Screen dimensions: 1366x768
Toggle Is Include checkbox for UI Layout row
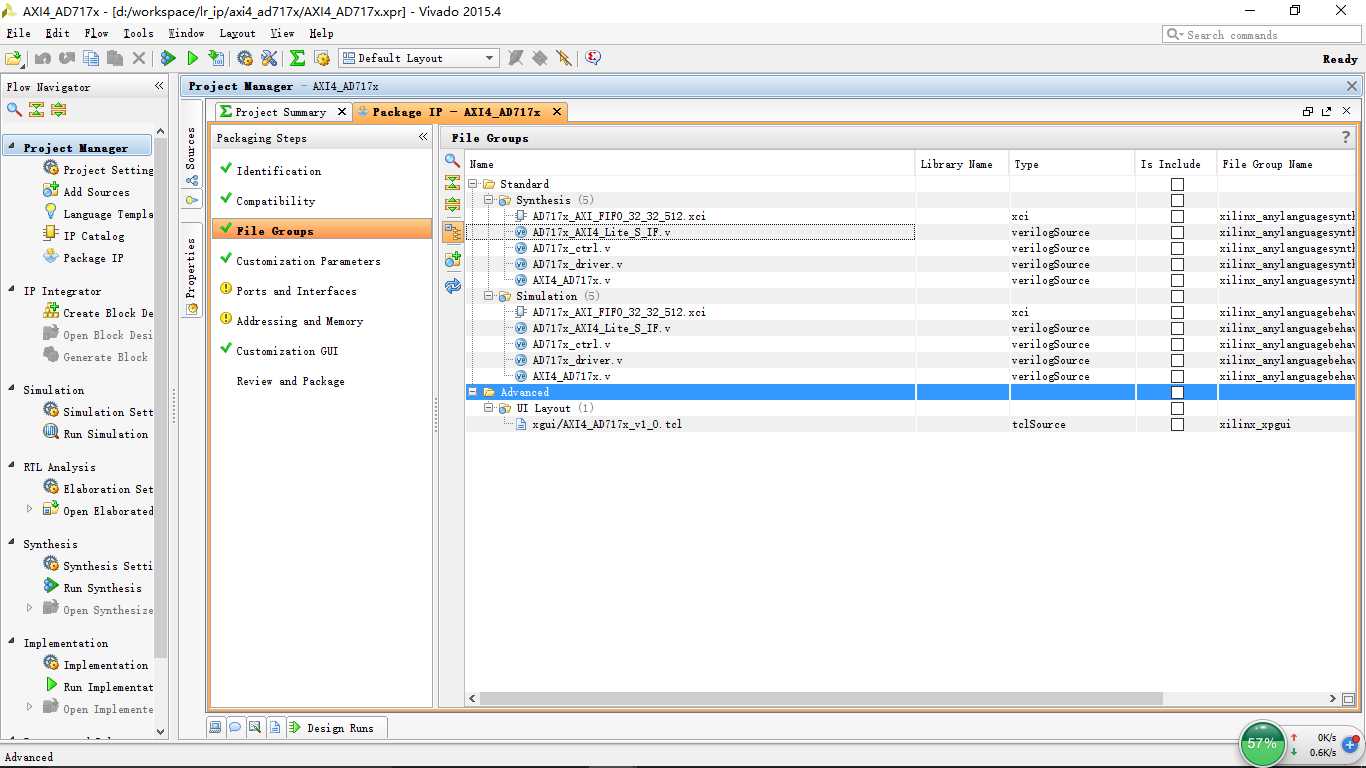coord(1177,408)
